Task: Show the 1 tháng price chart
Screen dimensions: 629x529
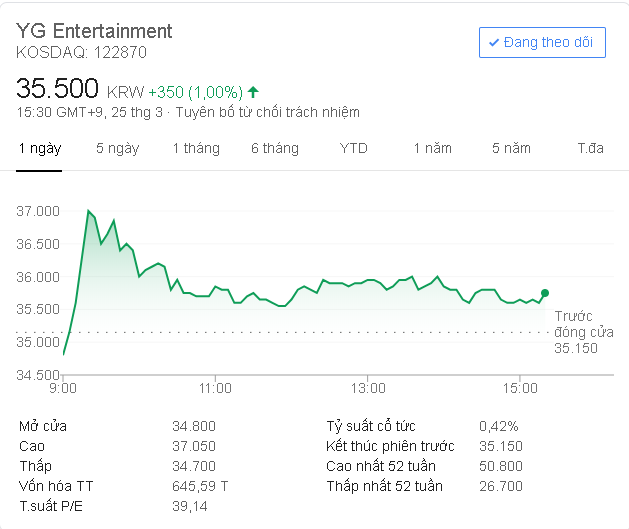Action: [x=195, y=148]
